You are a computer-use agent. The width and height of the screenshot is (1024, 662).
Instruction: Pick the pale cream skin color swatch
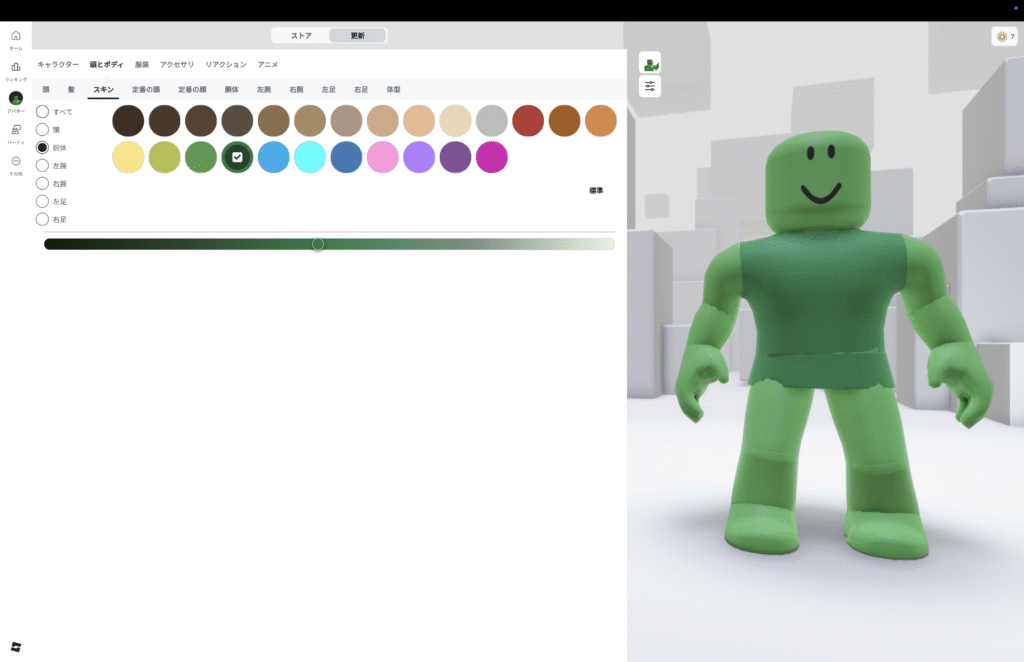[455, 121]
